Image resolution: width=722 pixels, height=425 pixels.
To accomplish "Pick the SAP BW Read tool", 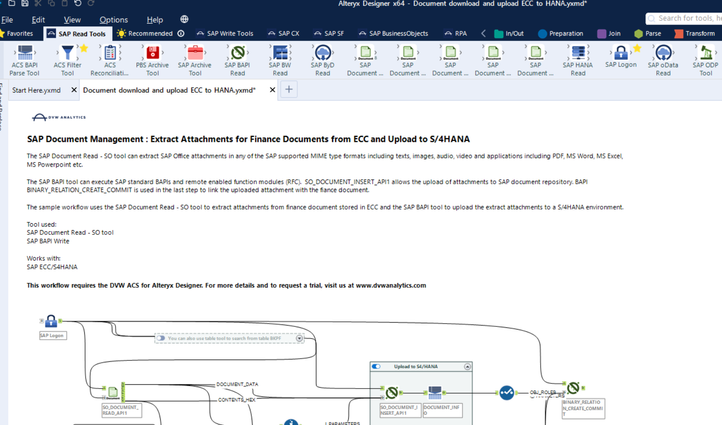I will [x=280, y=60].
